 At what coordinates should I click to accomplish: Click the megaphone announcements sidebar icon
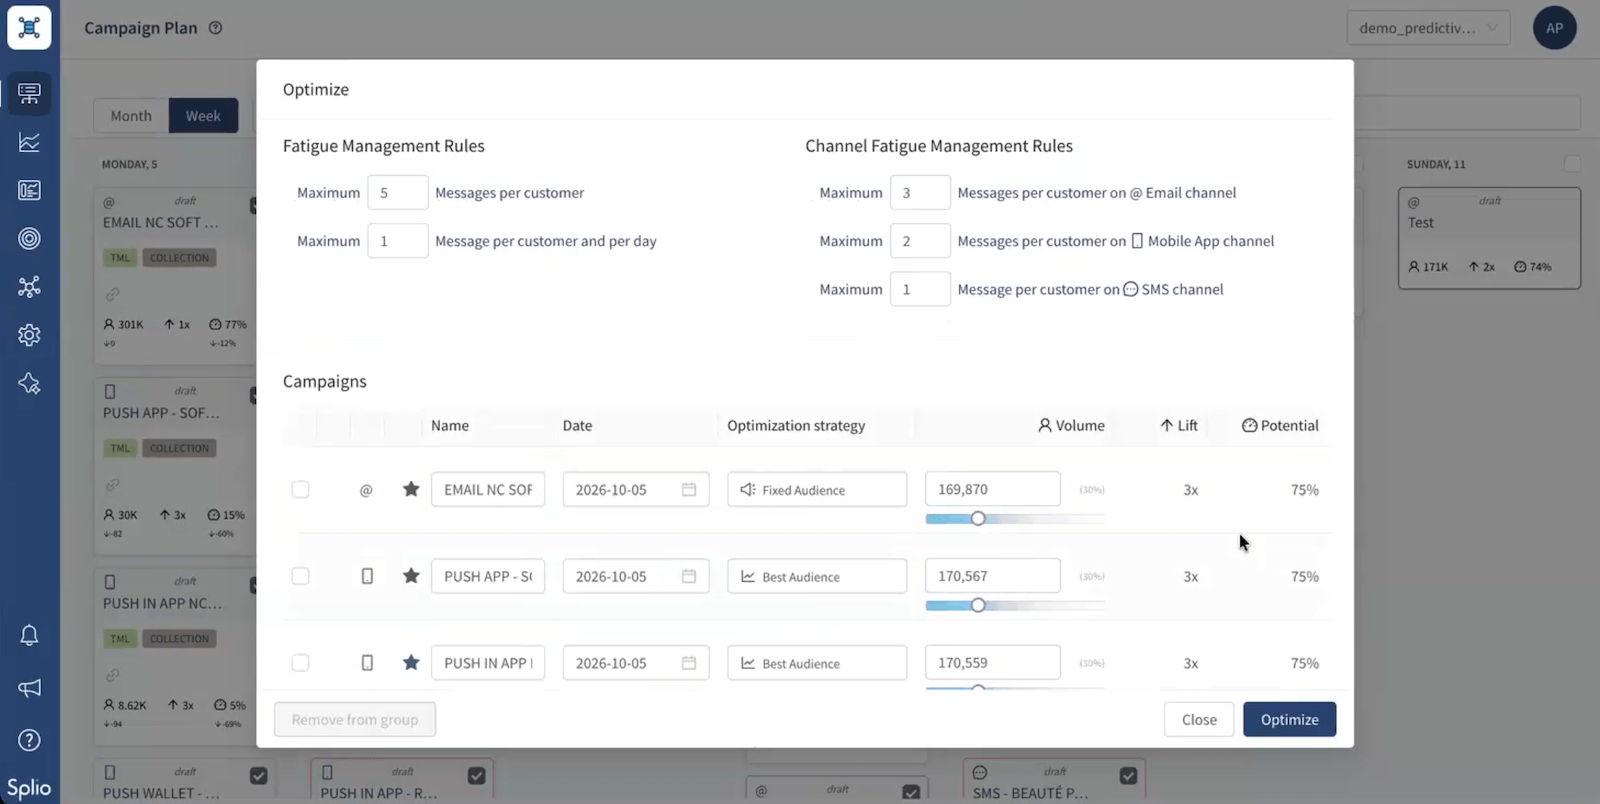click(29, 688)
